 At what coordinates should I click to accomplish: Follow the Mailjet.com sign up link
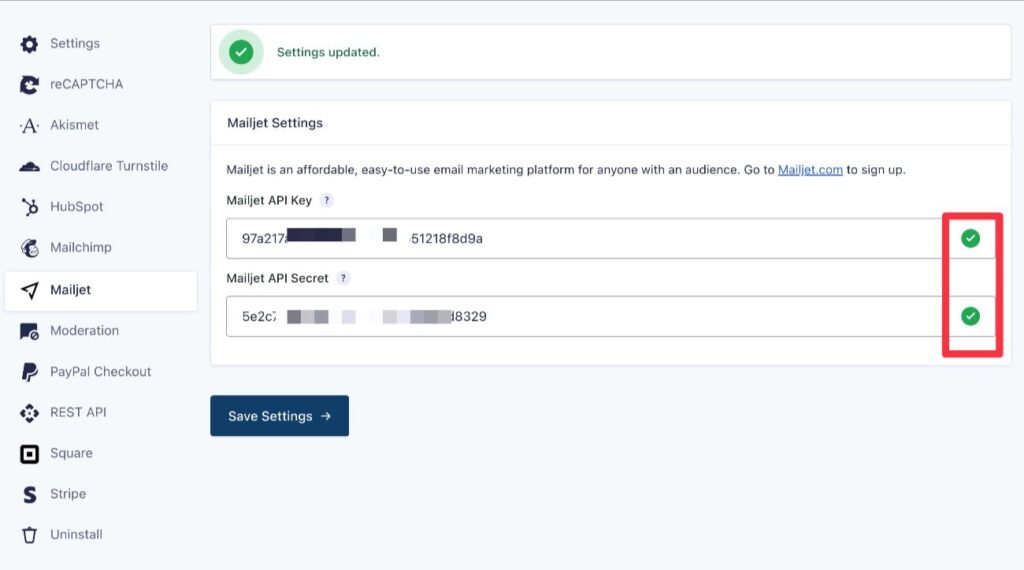point(810,170)
